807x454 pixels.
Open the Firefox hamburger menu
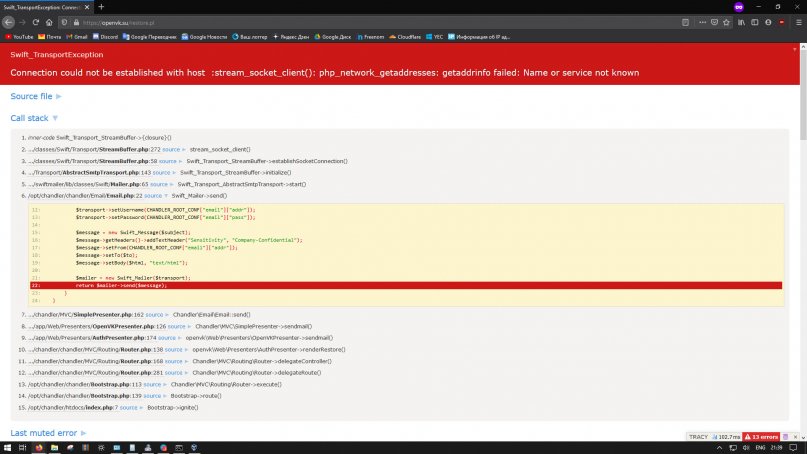pyautogui.click(x=798, y=23)
